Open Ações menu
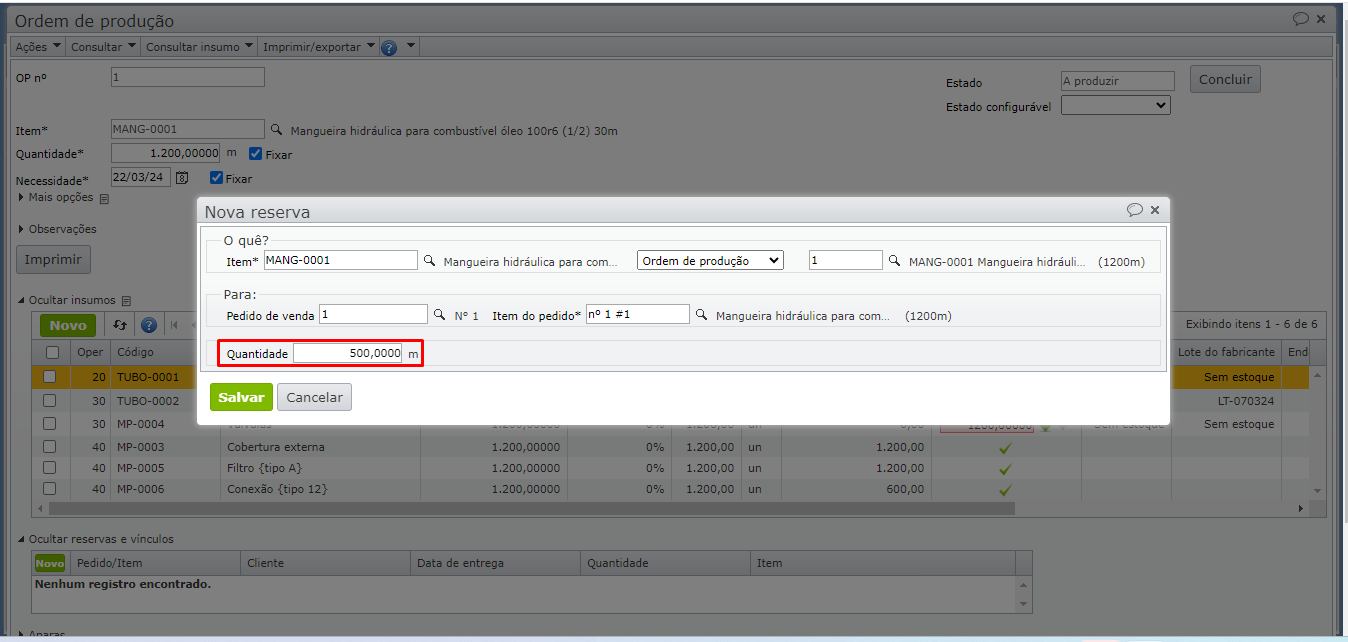 tap(38, 47)
